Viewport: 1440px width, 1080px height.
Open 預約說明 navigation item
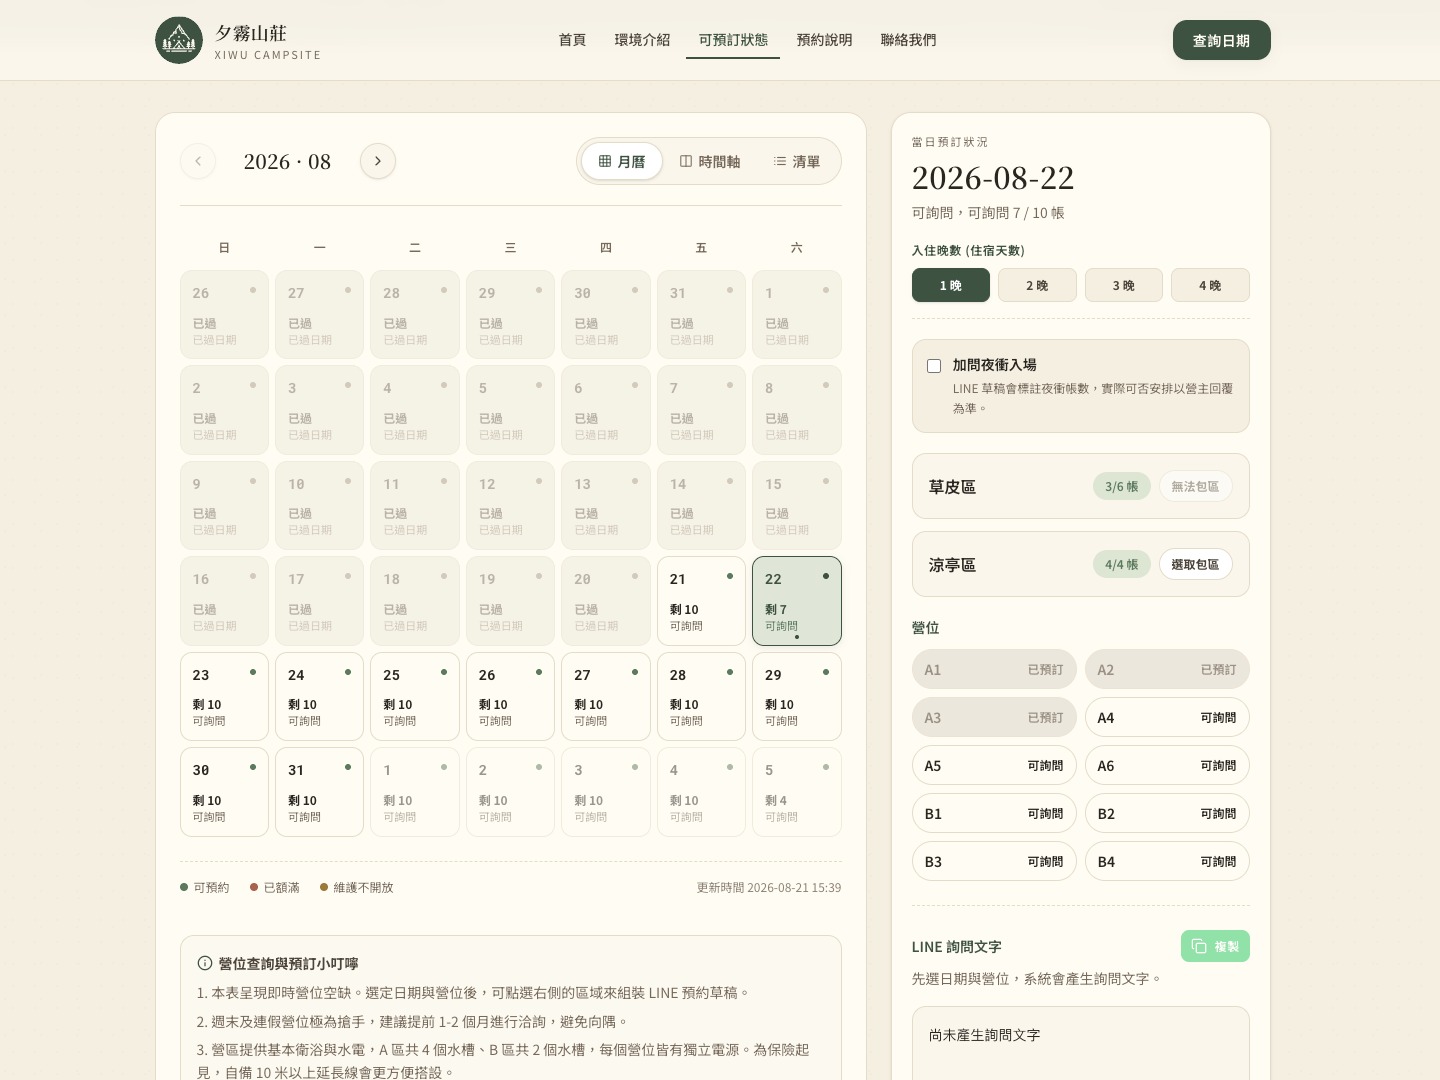tap(824, 40)
